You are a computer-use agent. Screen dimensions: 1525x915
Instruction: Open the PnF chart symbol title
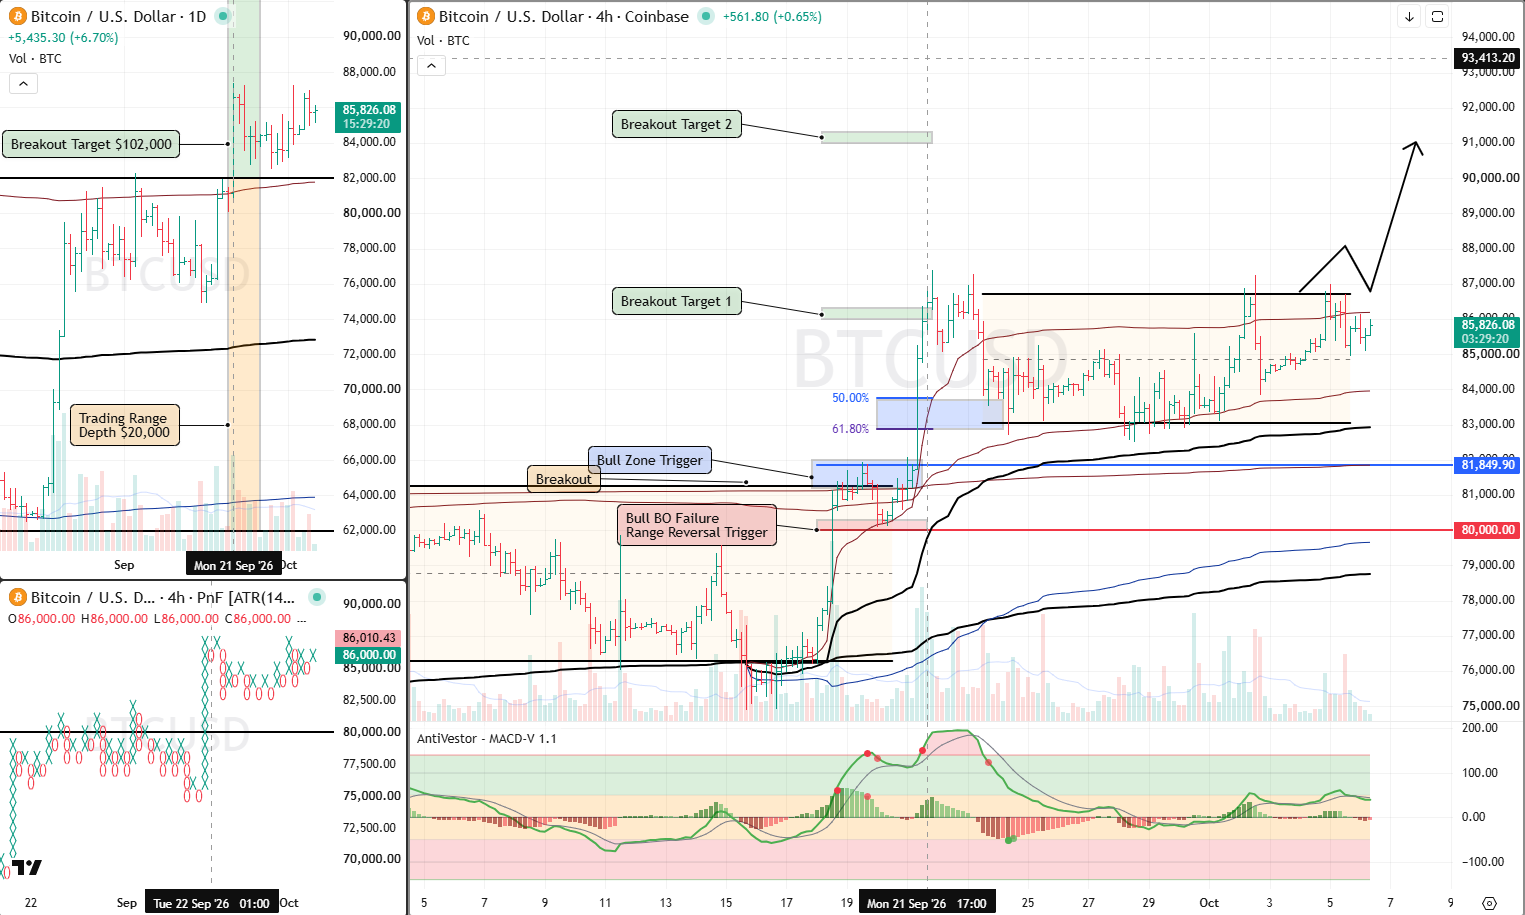tap(163, 598)
